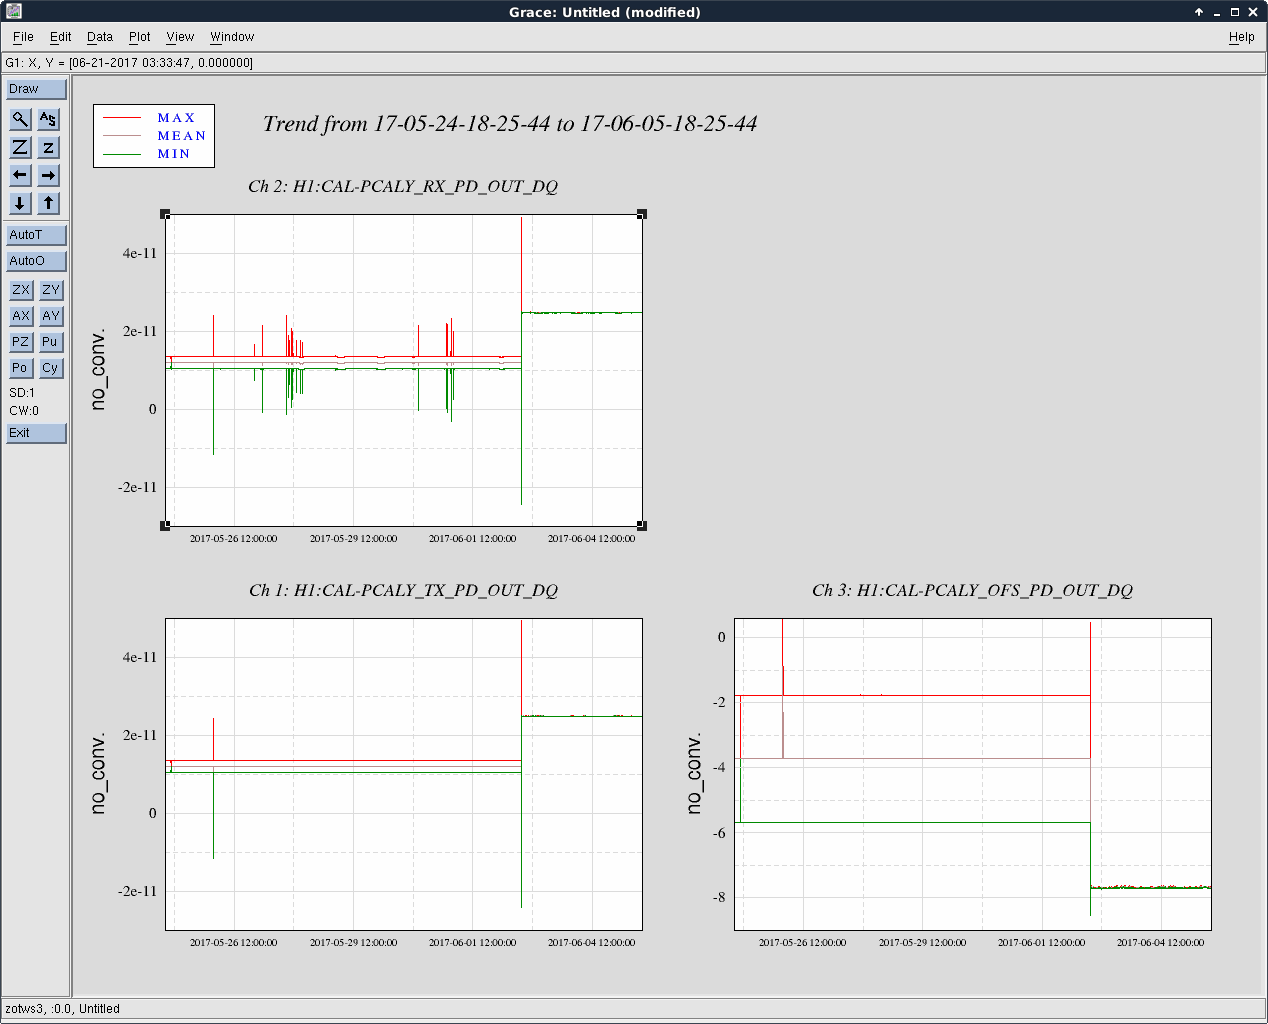
Task: Click the no_conv. y-axis label of Ch 3 graph
Action: 695,774
